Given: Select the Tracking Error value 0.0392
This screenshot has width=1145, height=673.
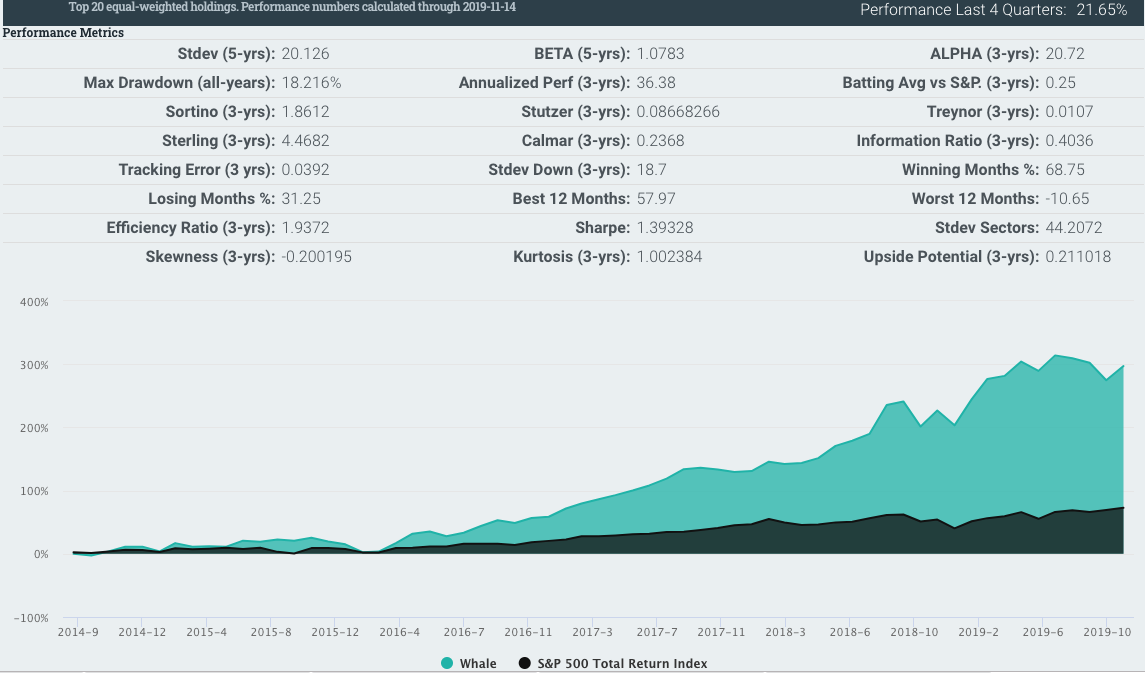Looking at the screenshot, I should click(305, 170).
